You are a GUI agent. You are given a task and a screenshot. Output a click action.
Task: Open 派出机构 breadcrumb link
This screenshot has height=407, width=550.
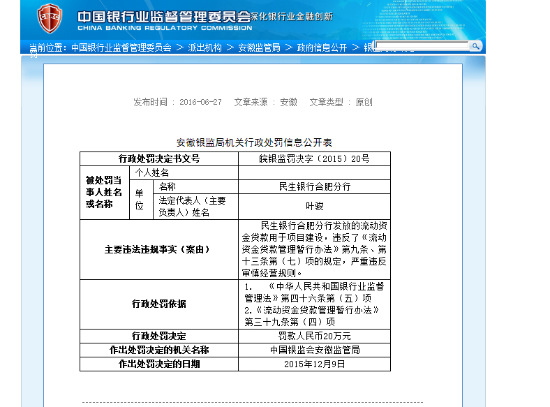click(x=204, y=47)
